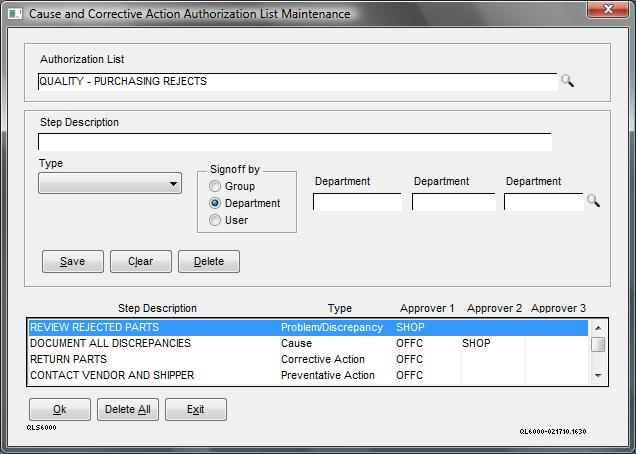Image resolution: width=636 pixels, height=454 pixels.
Task: Click the Type column header
Action: 340,308
